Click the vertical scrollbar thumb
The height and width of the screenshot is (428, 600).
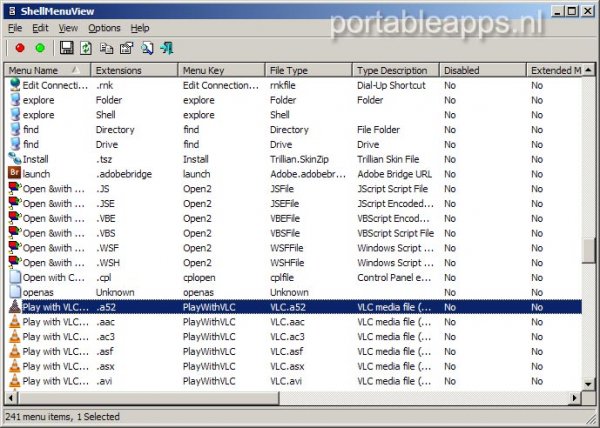point(588,251)
